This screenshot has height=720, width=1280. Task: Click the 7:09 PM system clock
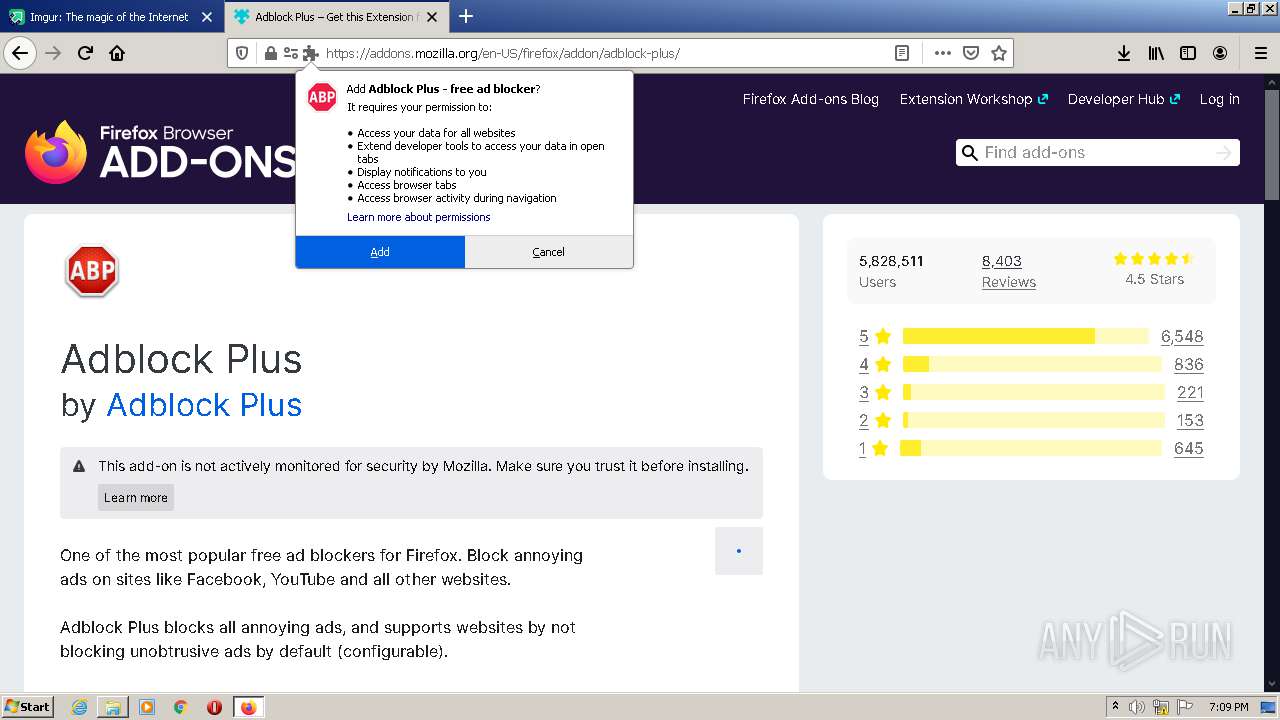1228,707
